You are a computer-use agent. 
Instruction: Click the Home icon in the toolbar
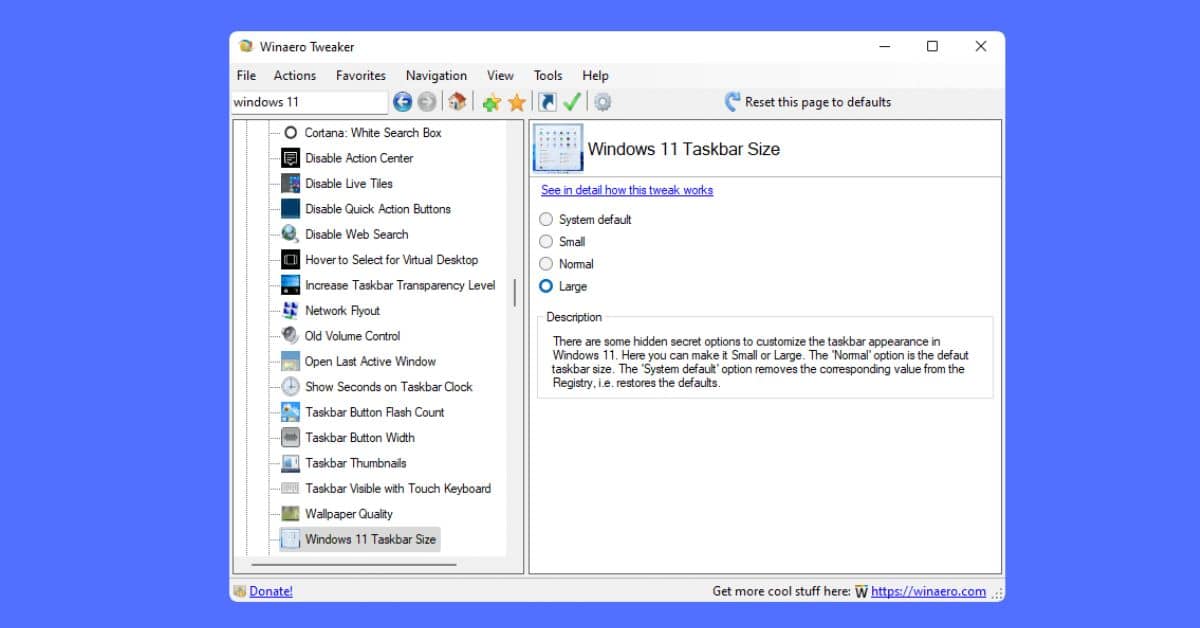(457, 100)
